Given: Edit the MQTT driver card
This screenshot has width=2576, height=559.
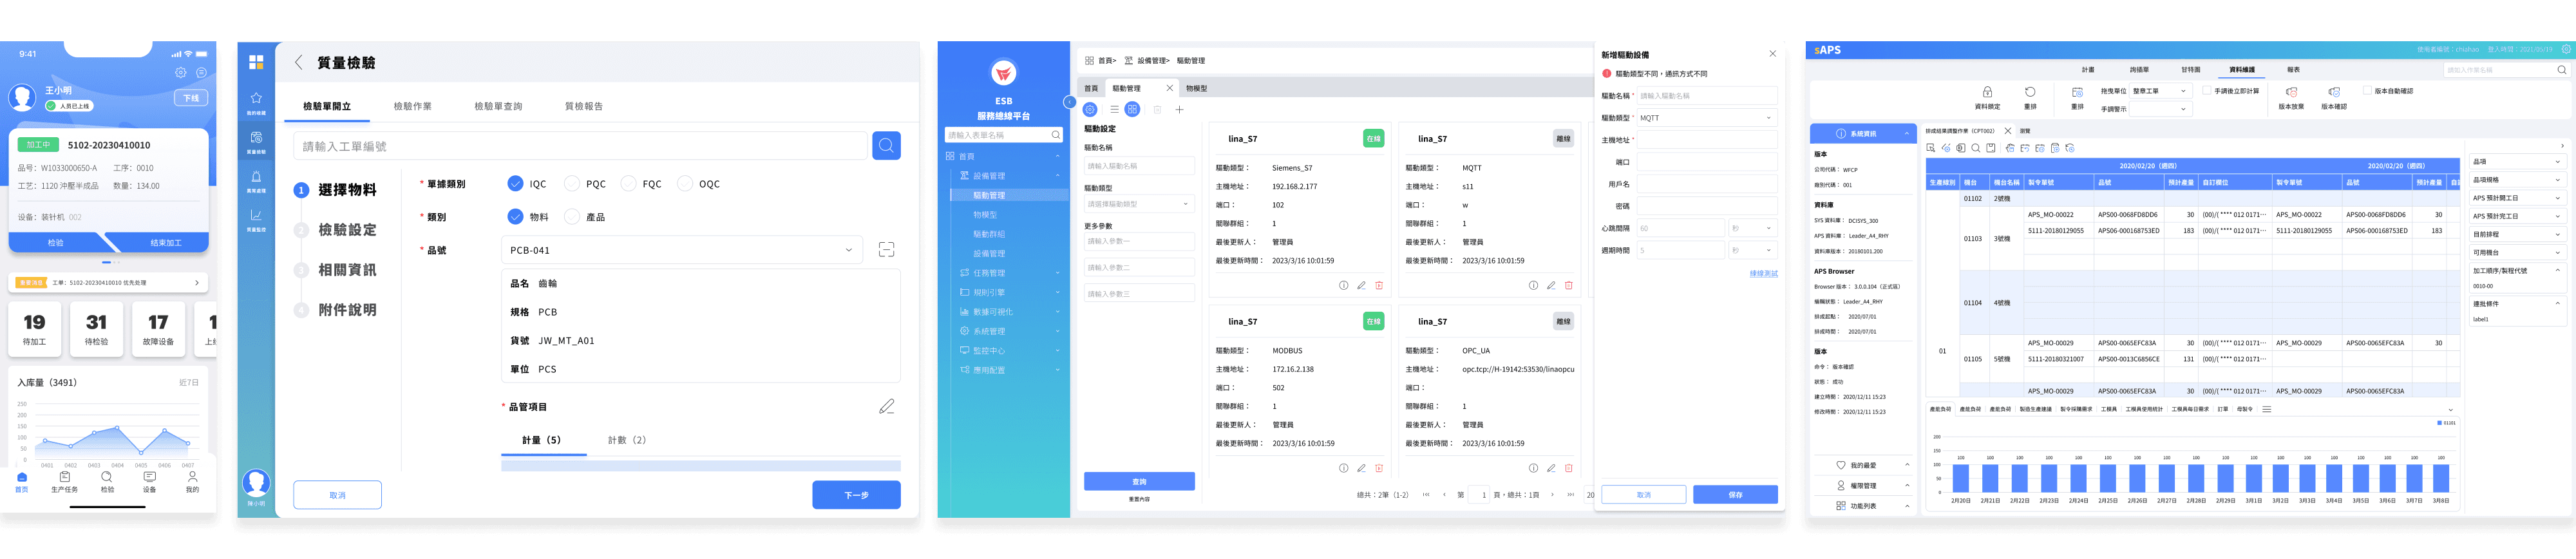Looking at the screenshot, I should point(1551,286).
